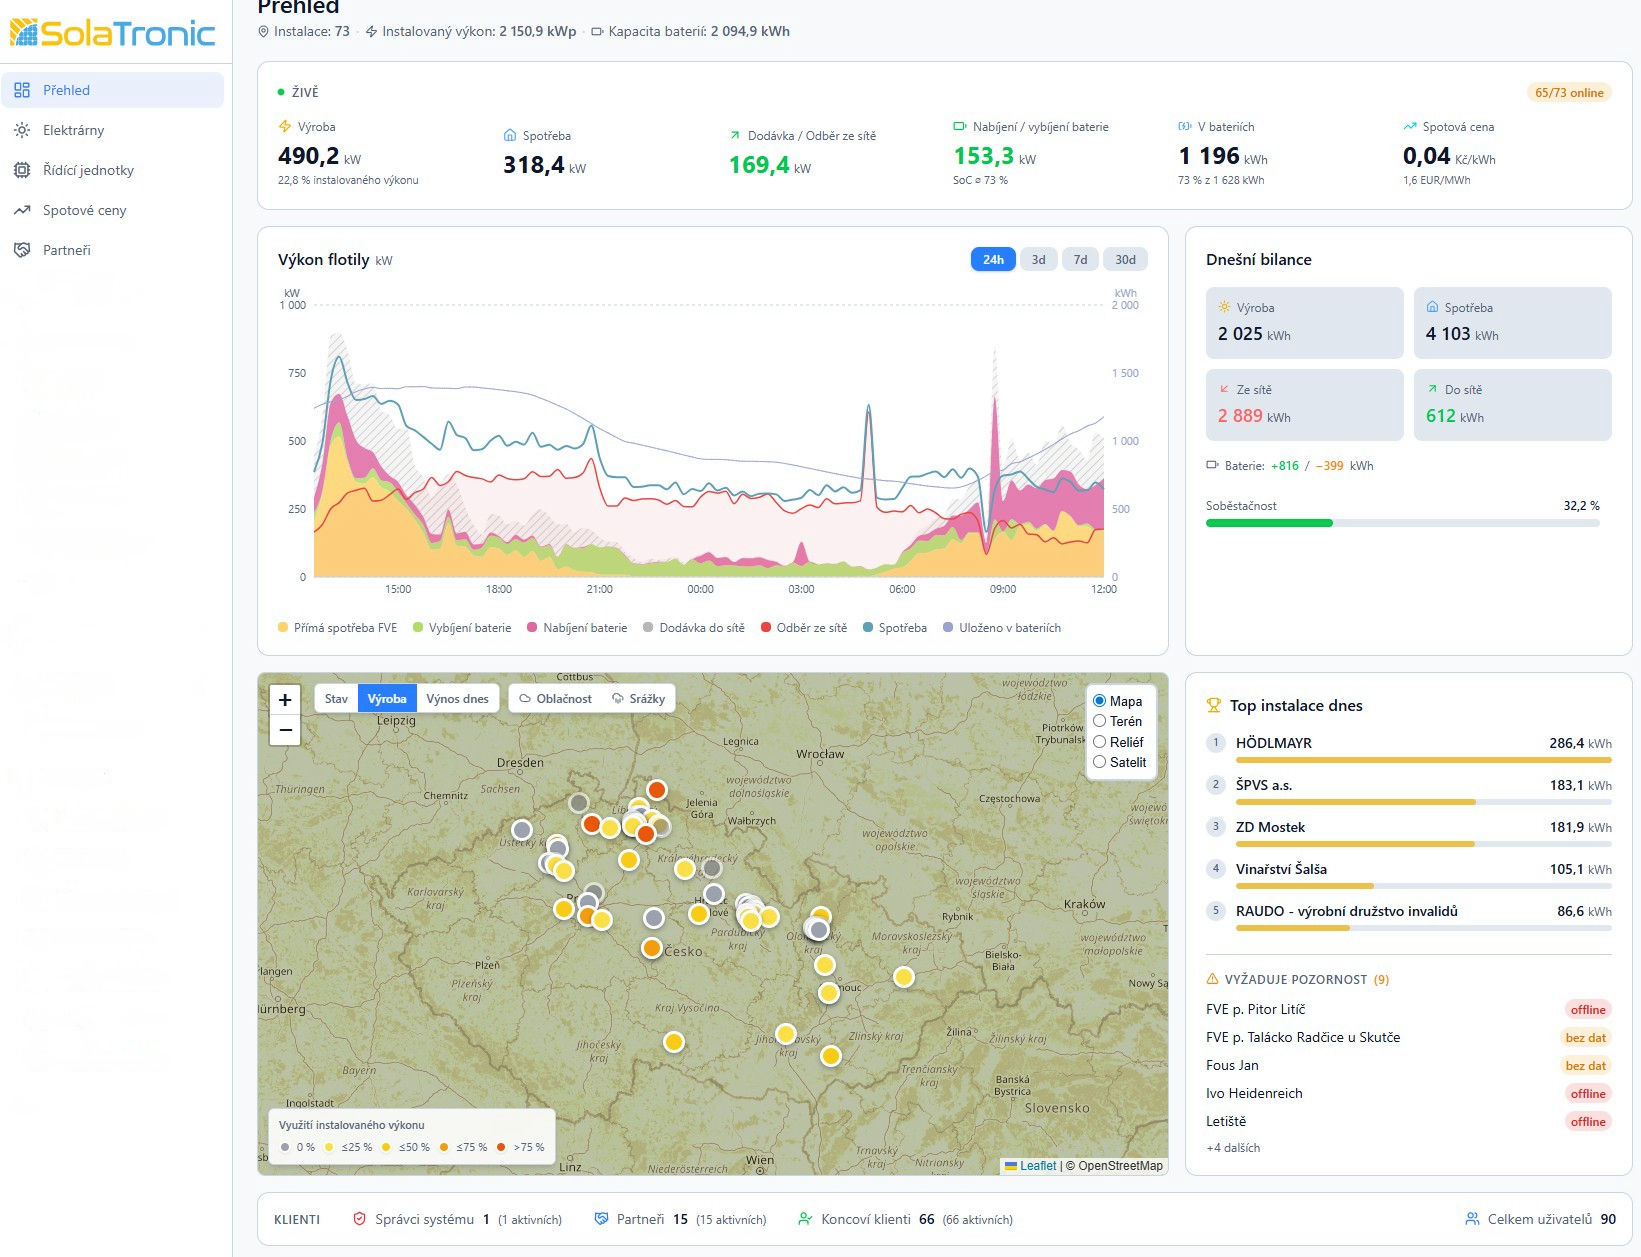Click the bez dat badge for Fous Jan
This screenshot has height=1257, width=1641.
pyautogui.click(x=1586, y=1066)
